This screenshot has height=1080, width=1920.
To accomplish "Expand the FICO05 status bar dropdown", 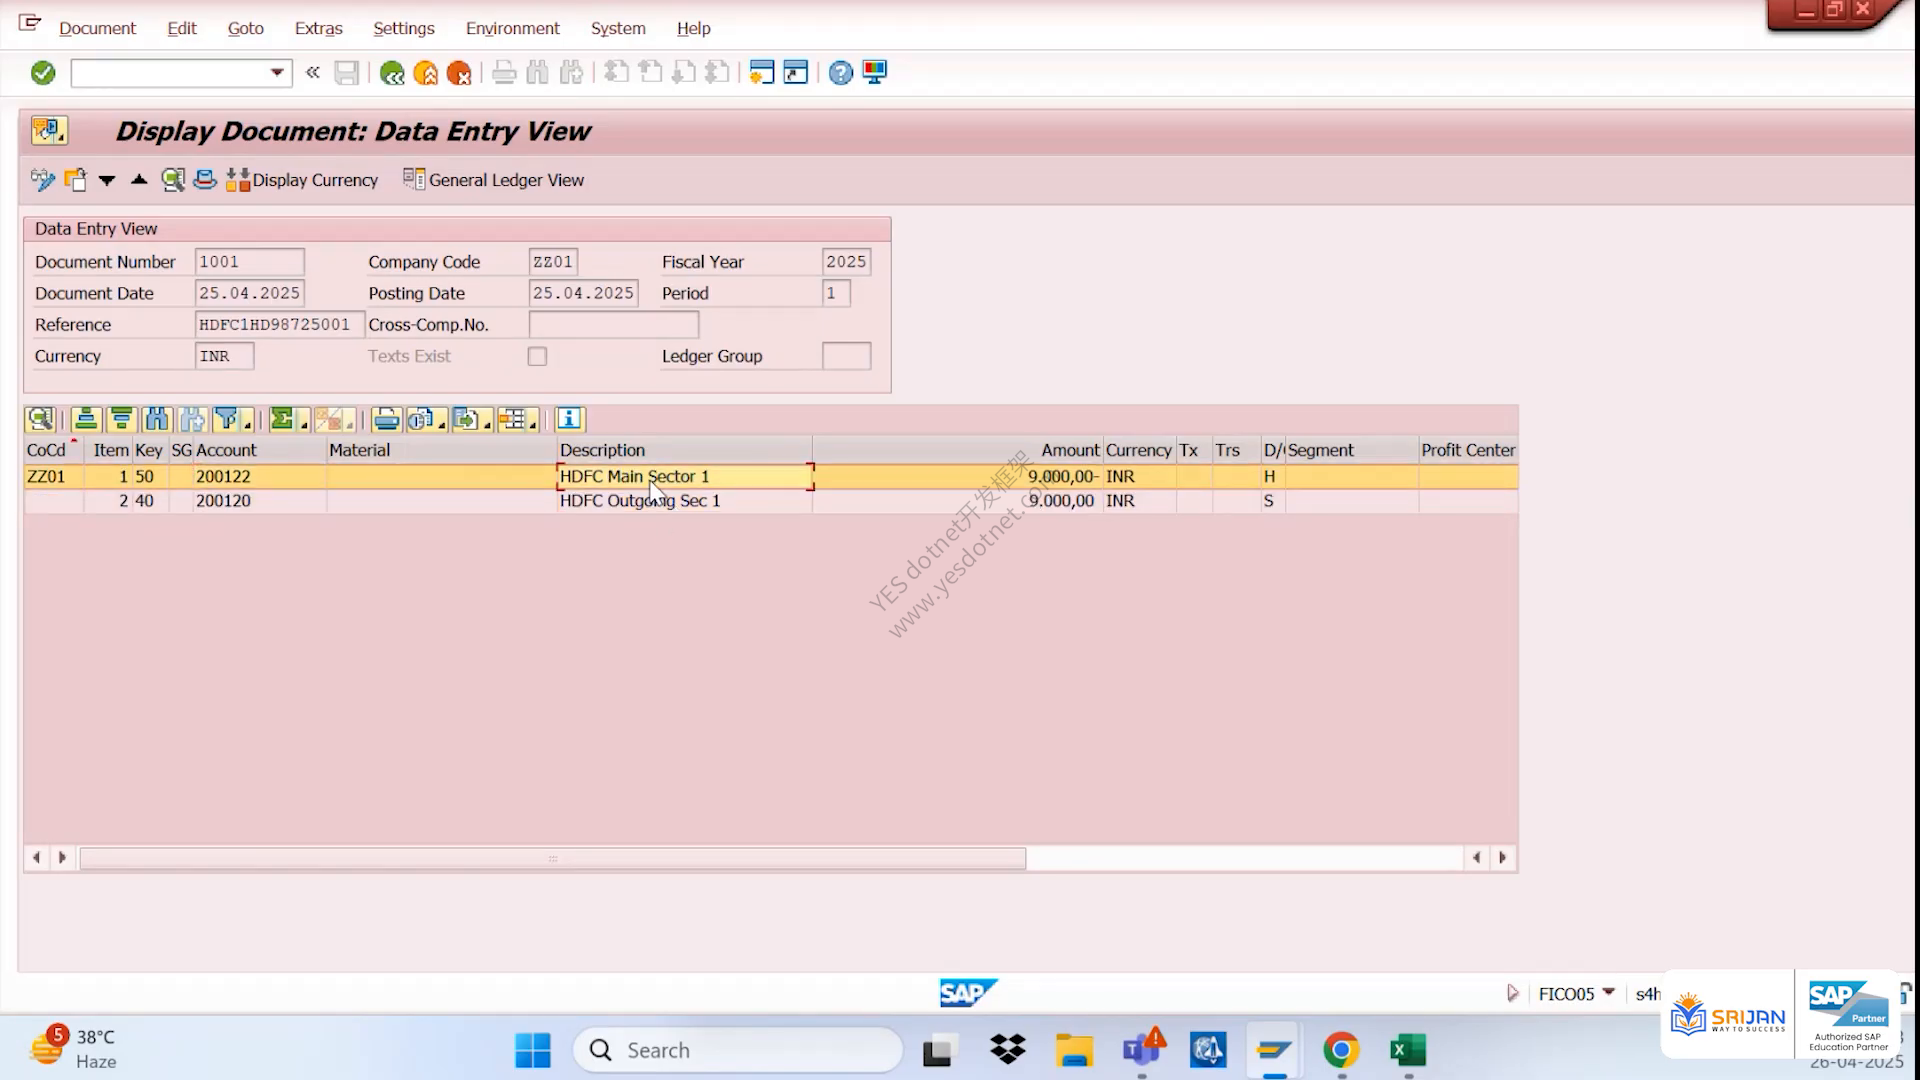I will coord(1609,993).
